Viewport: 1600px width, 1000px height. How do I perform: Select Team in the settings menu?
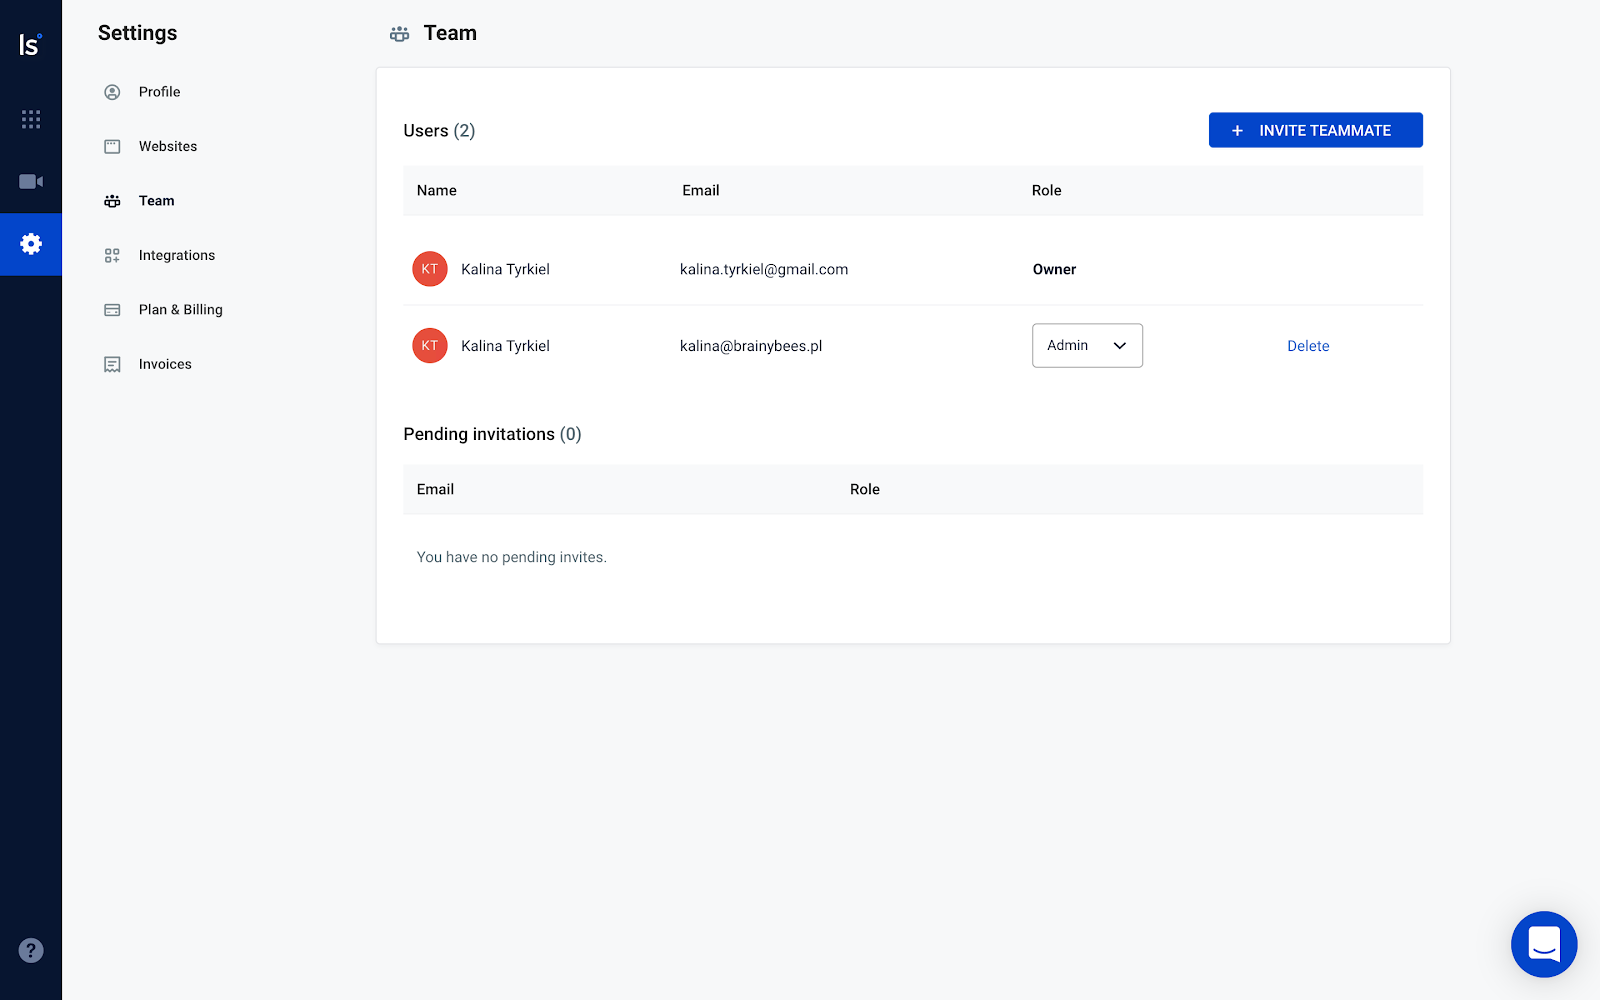click(x=156, y=200)
